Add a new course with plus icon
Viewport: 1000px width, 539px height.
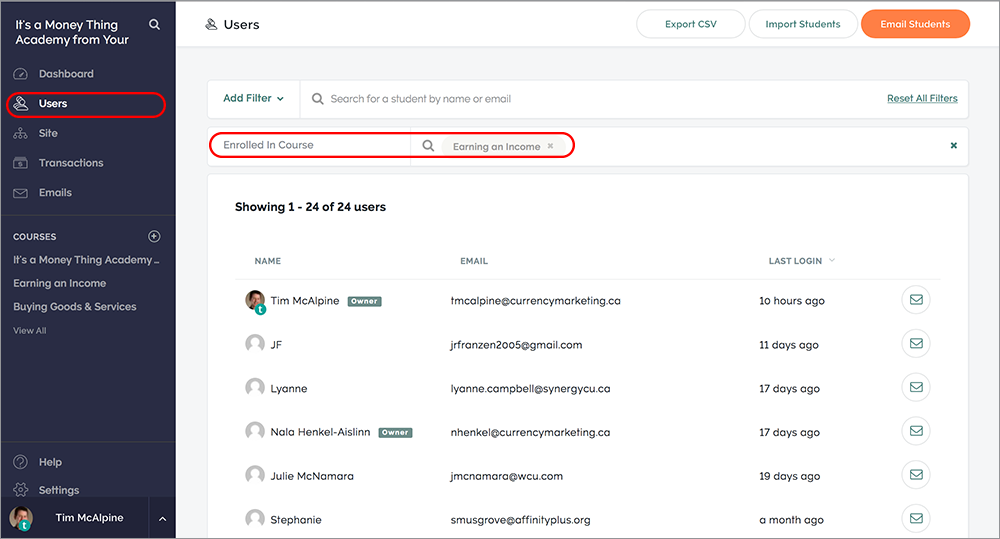tap(154, 237)
